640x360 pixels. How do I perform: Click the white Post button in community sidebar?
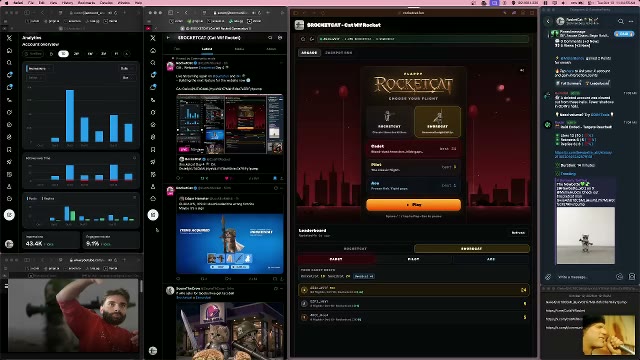point(153,215)
